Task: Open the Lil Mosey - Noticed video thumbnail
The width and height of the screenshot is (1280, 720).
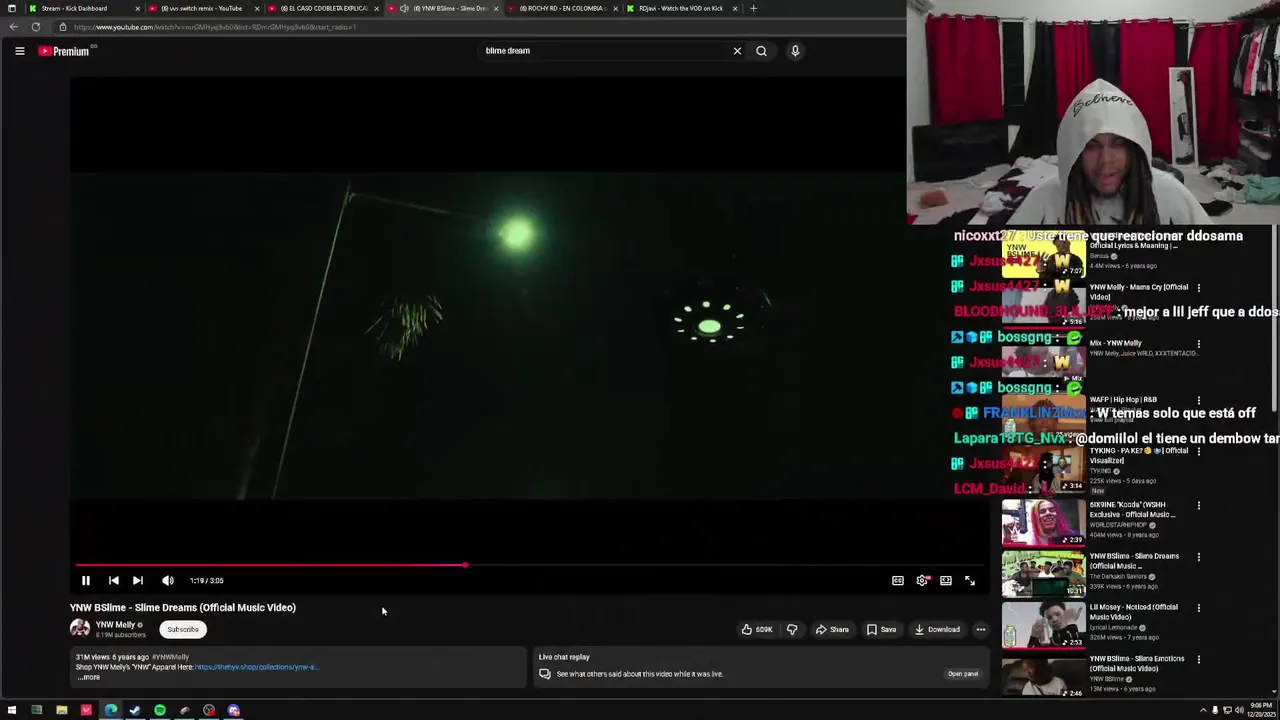Action: click(1043, 625)
